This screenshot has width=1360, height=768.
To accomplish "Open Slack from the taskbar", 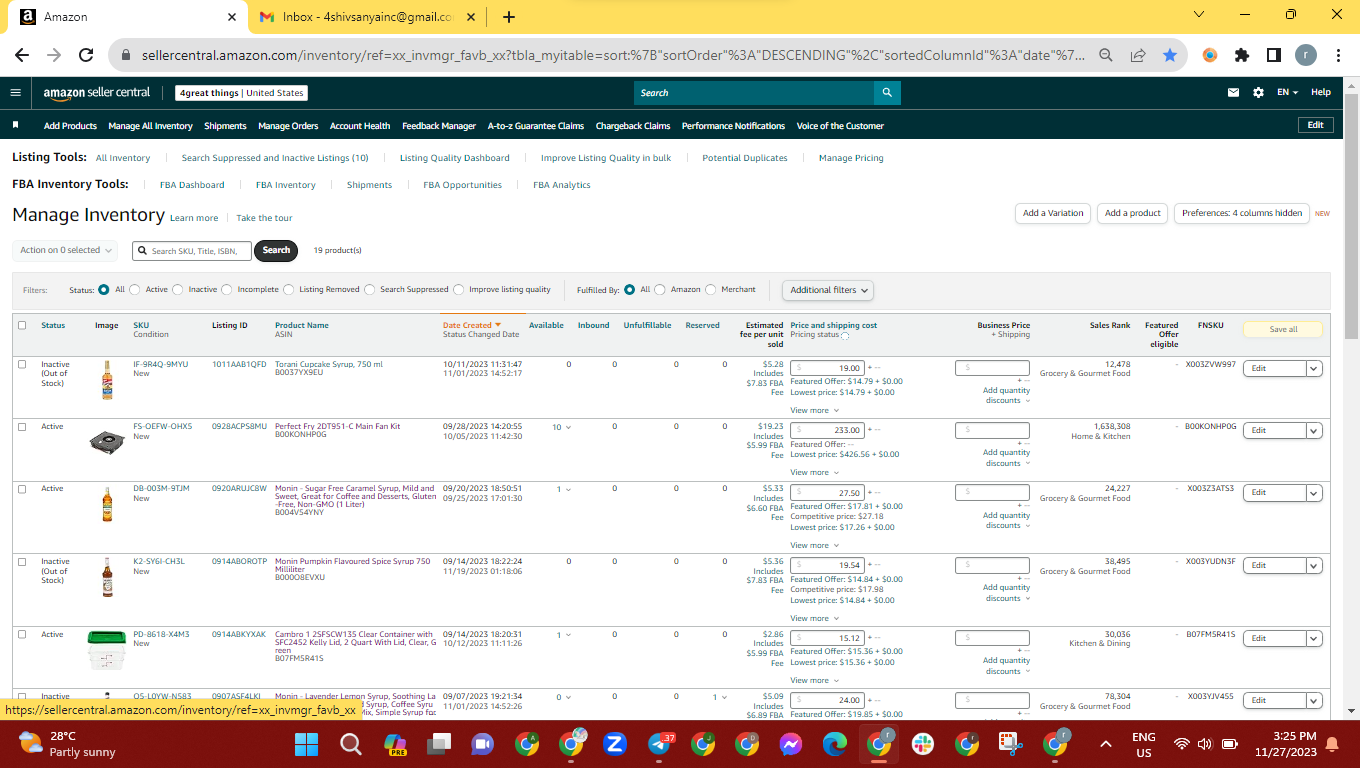I will pos(922,744).
